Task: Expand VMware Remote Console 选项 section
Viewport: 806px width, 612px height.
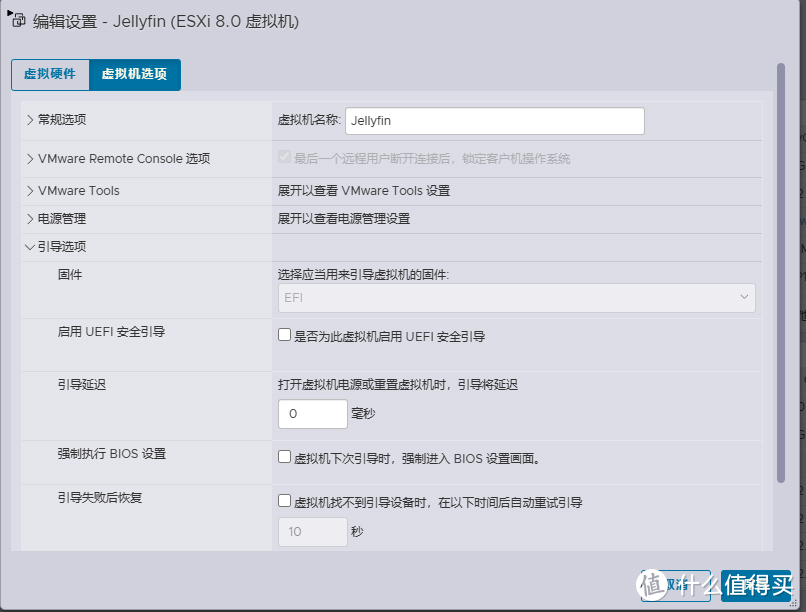Action: [x=30, y=159]
